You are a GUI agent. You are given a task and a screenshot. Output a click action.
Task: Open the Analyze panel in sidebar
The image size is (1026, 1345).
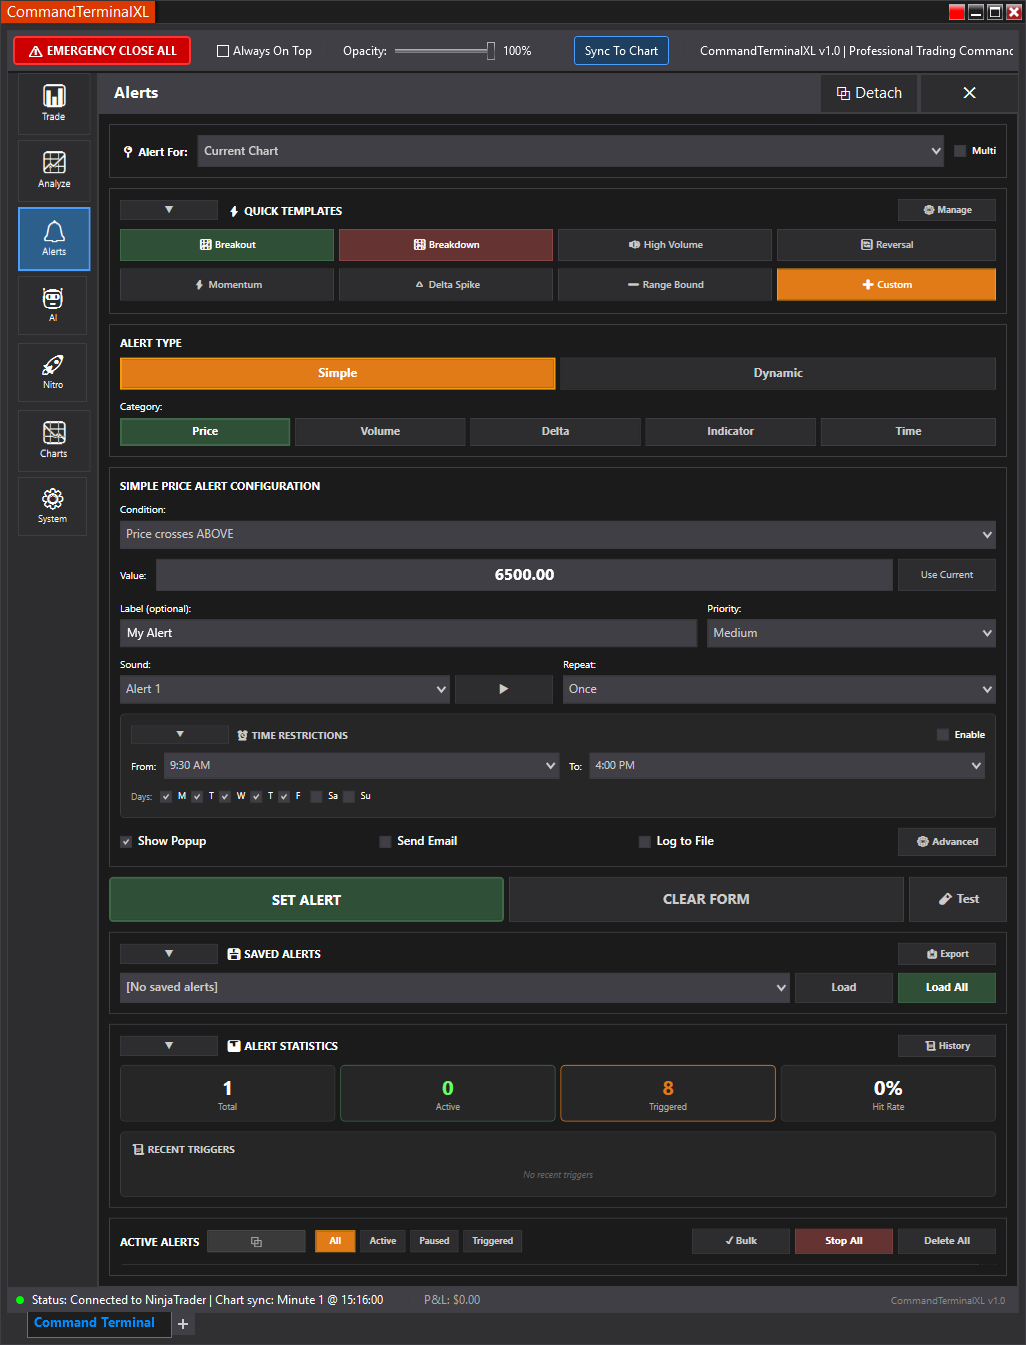tap(54, 169)
